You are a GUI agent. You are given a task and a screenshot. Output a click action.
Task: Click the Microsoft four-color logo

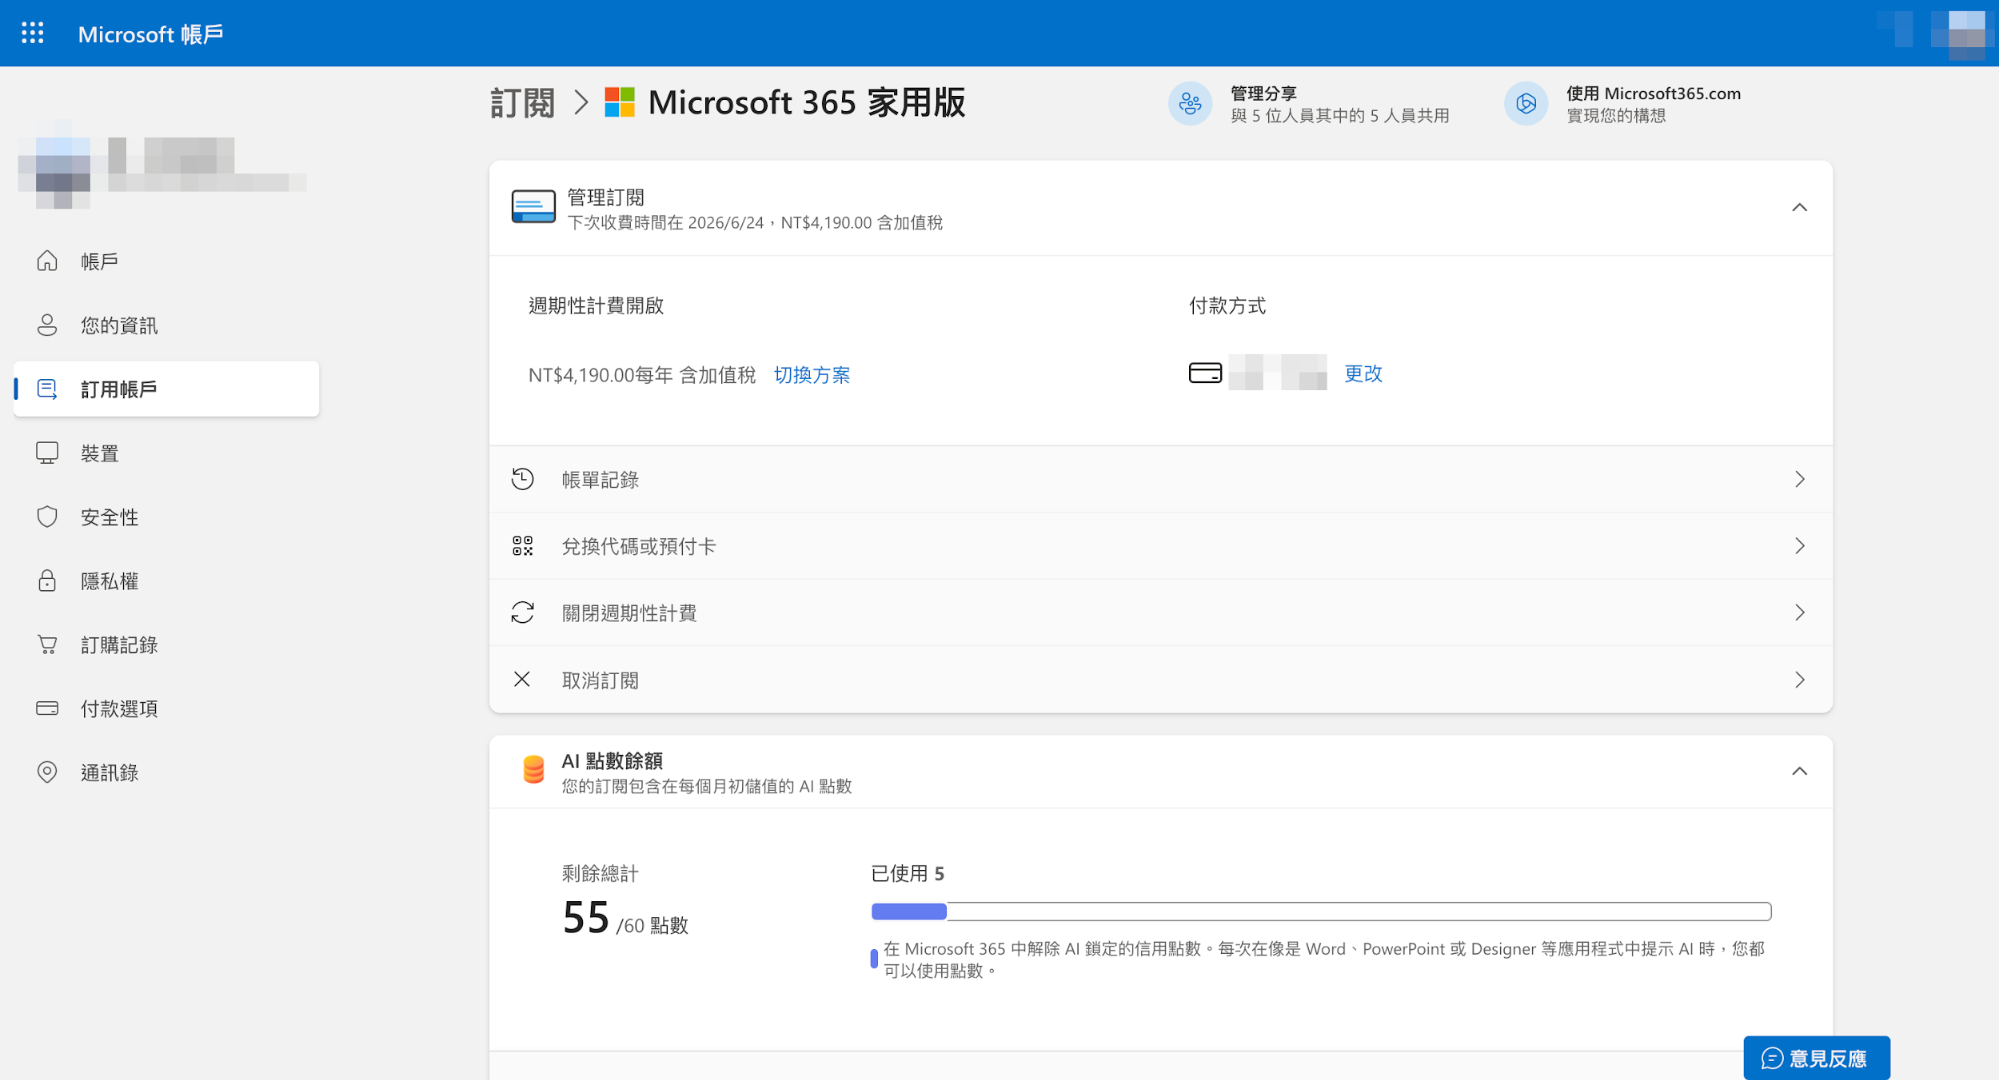[x=620, y=102]
